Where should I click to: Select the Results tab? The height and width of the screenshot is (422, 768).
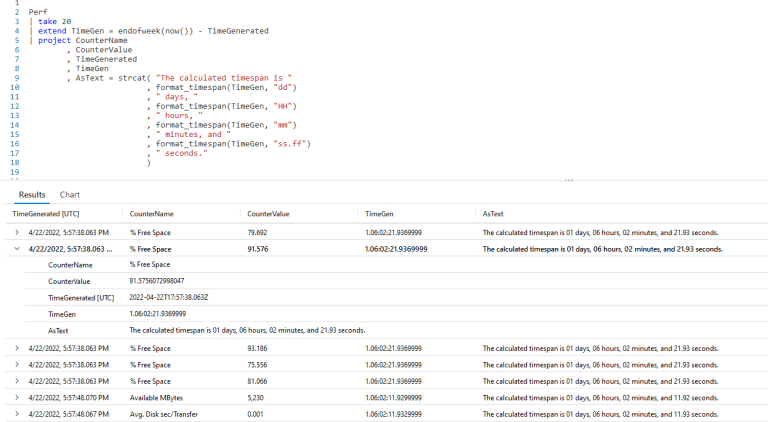click(32, 194)
